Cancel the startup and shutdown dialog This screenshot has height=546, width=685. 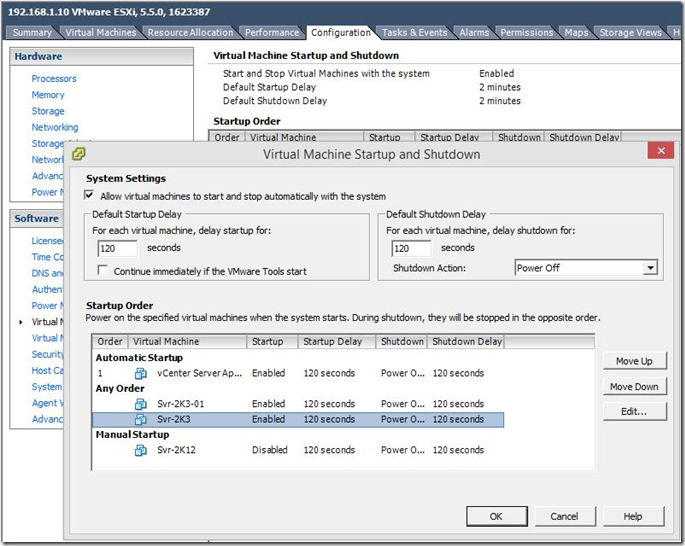pos(565,516)
